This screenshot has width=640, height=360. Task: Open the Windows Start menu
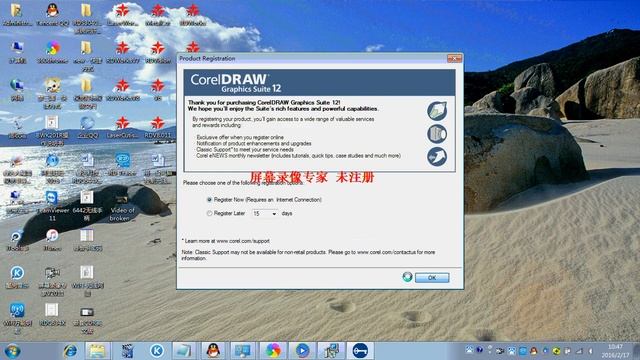12,351
